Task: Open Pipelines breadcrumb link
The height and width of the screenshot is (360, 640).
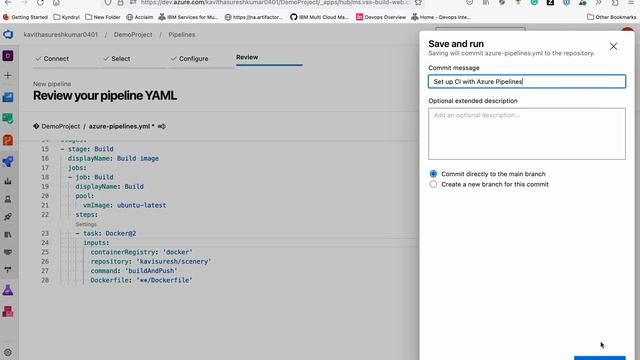Action: coord(182,35)
